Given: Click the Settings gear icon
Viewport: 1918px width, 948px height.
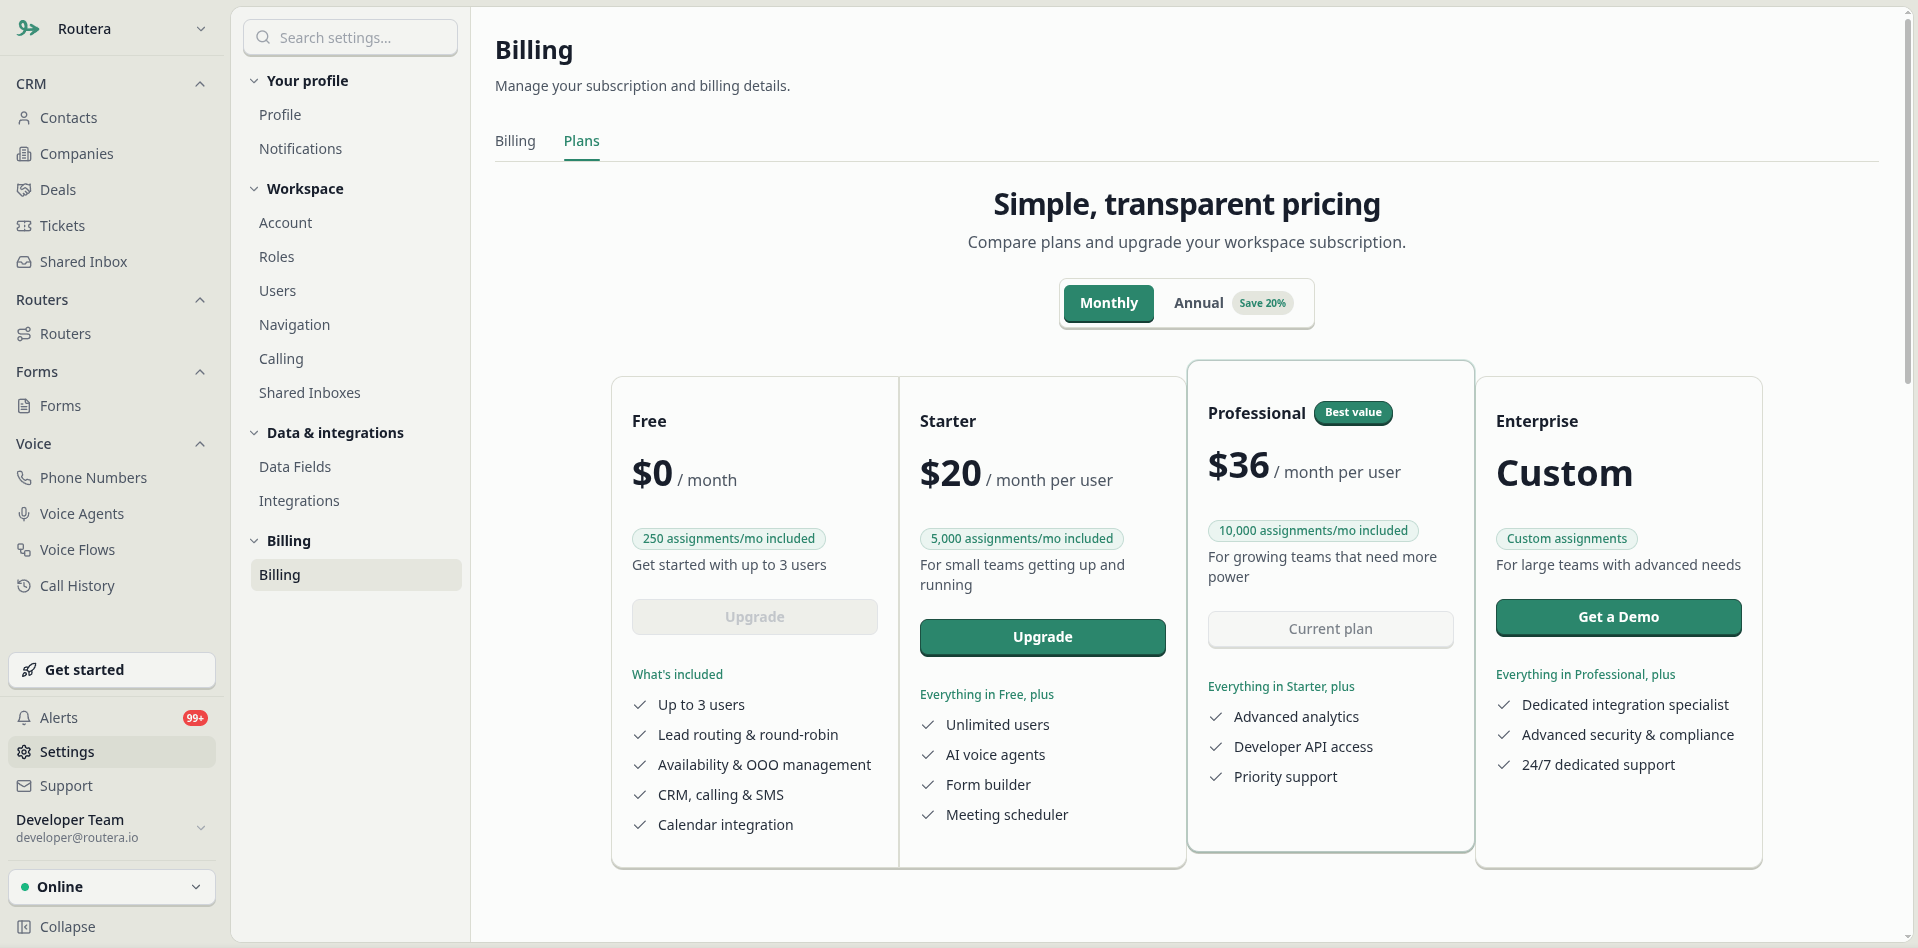Looking at the screenshot, I should point(24,752).
